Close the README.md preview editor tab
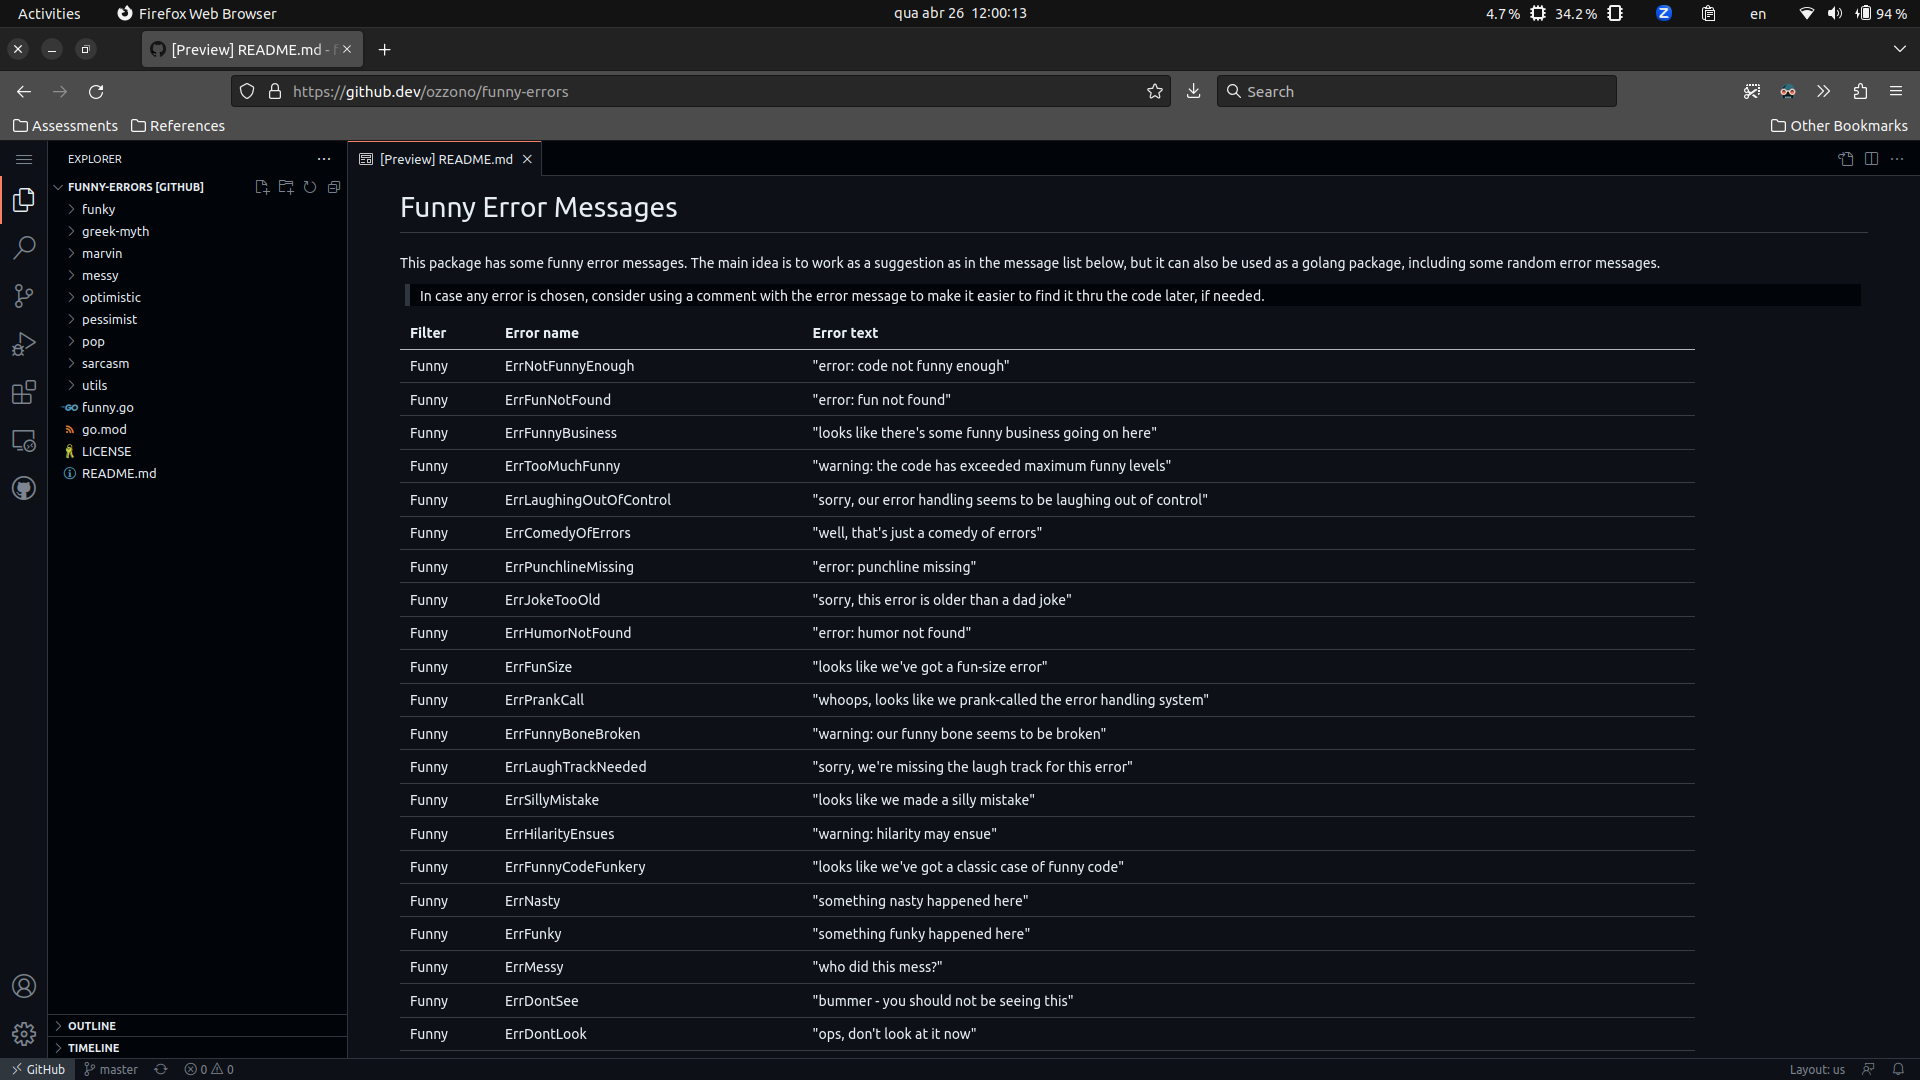Image resolution: width=1920 pixels, height=1080 pixels. [x=527, y=159]
